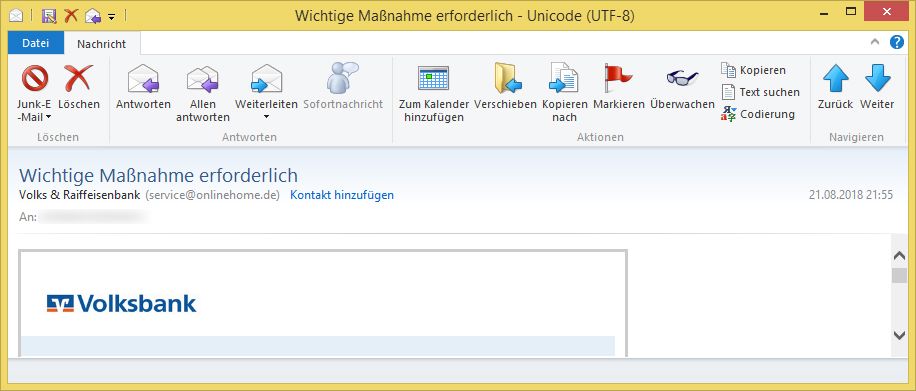Click the reply-all icon in quick access toolbar
916x391 pixels.
(x=93, y=16)
